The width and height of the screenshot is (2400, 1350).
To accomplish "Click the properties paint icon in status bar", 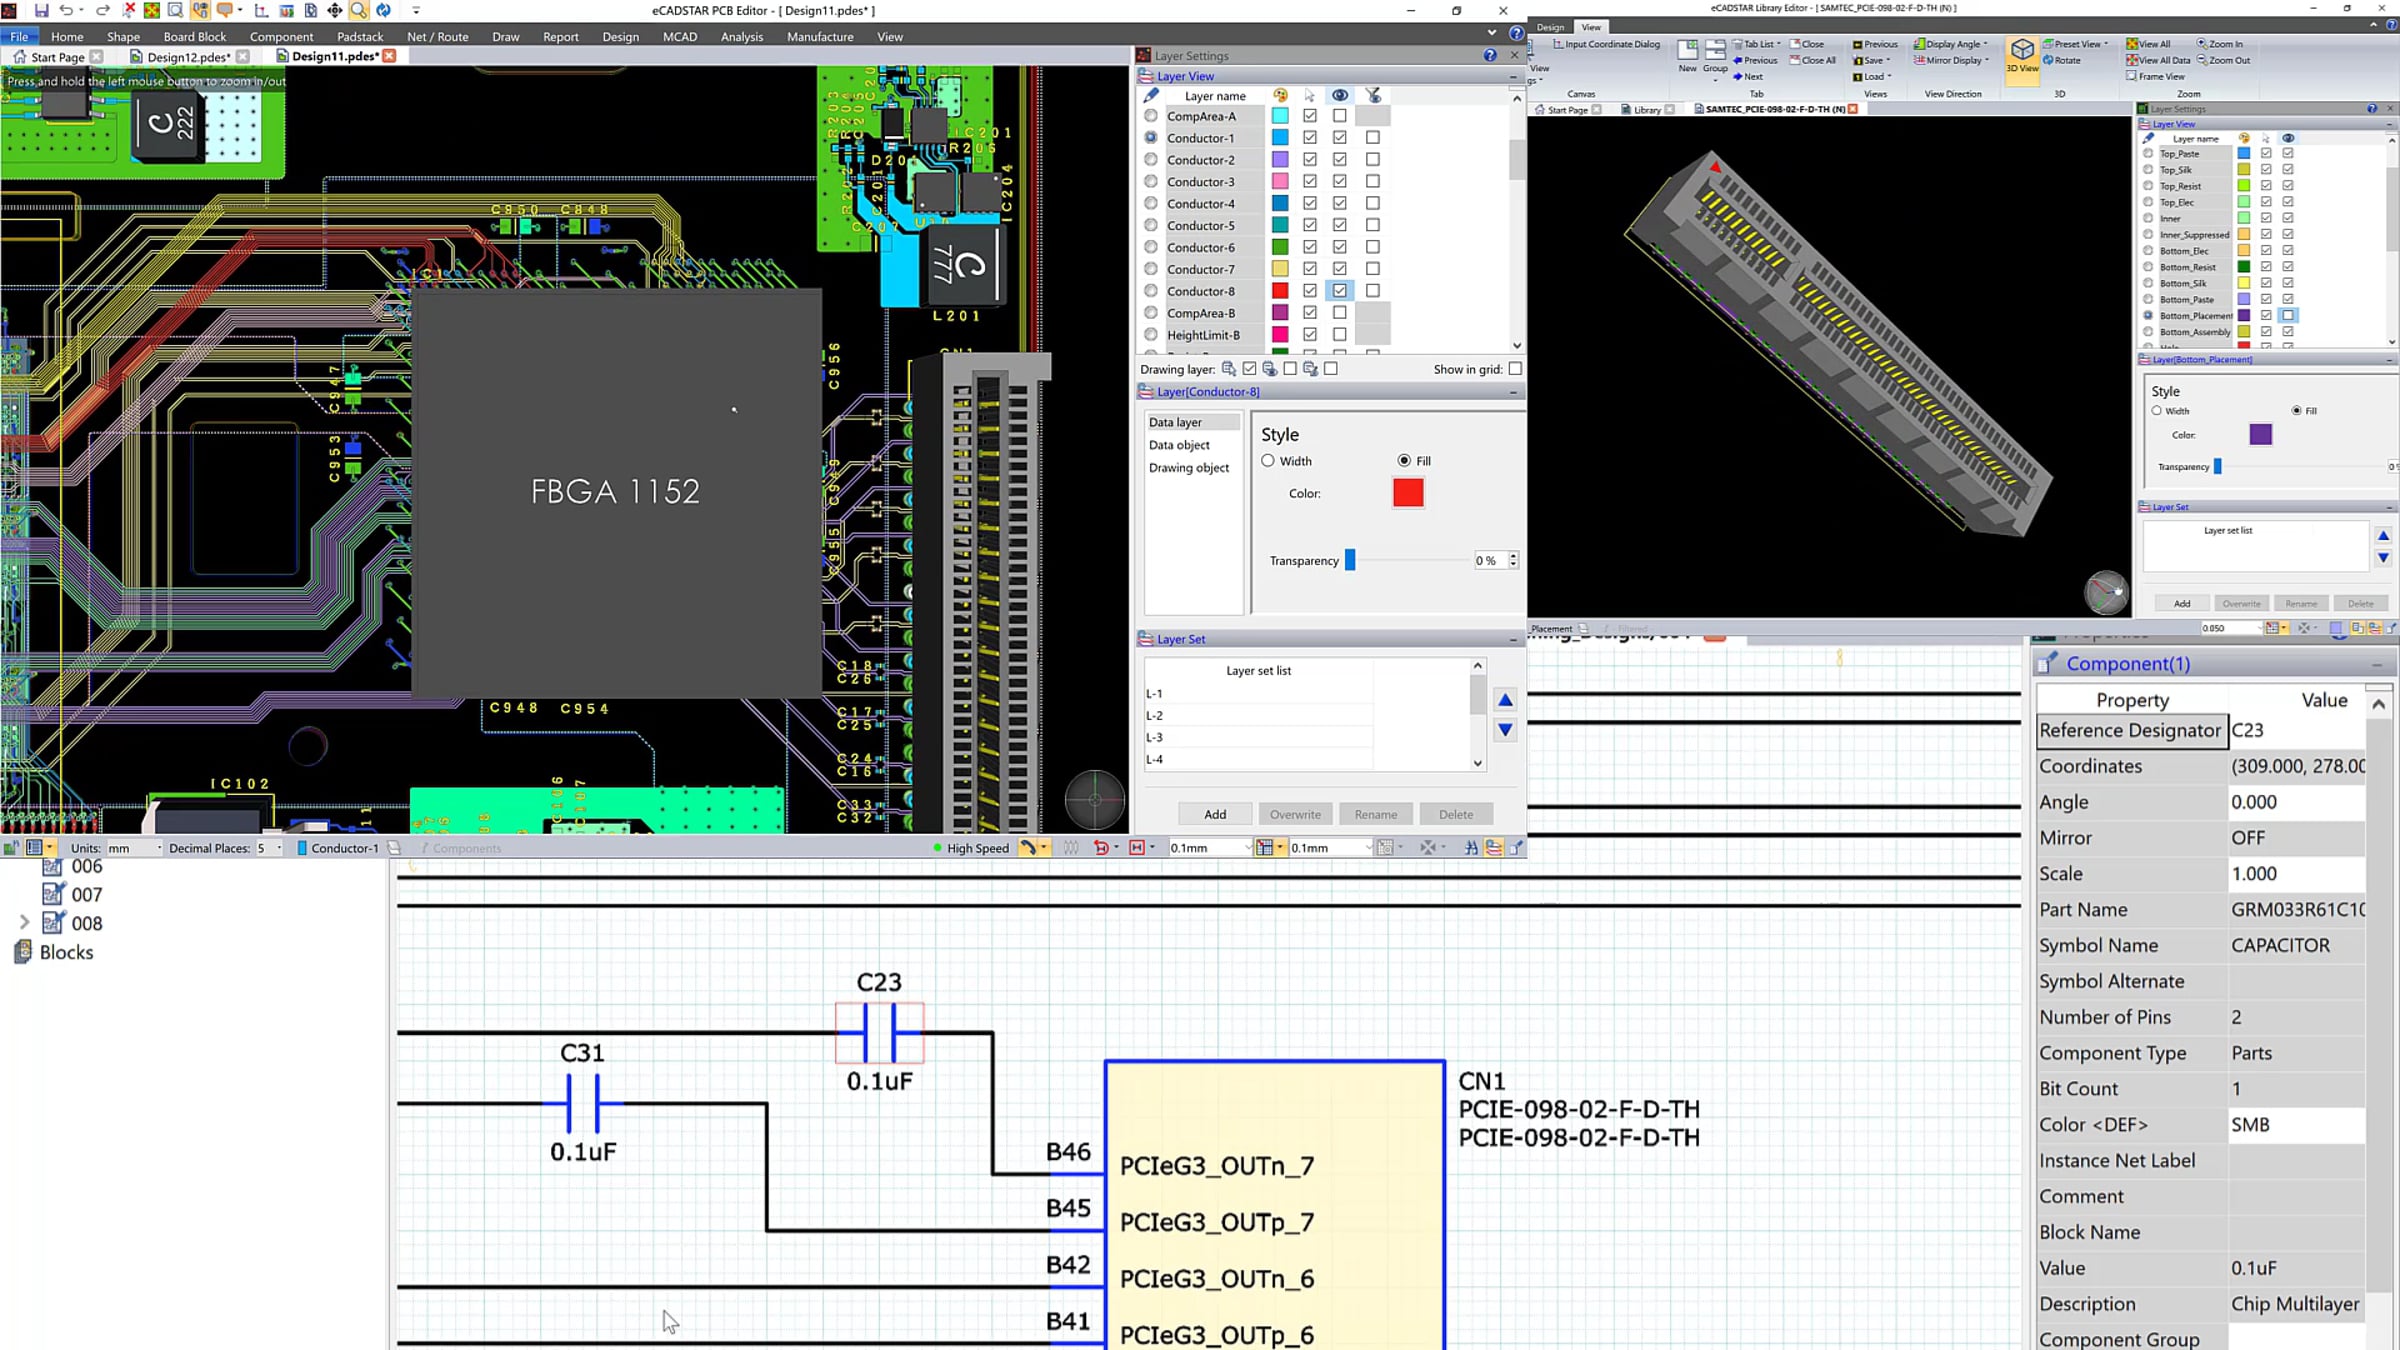I will [x=1516, y=848].
